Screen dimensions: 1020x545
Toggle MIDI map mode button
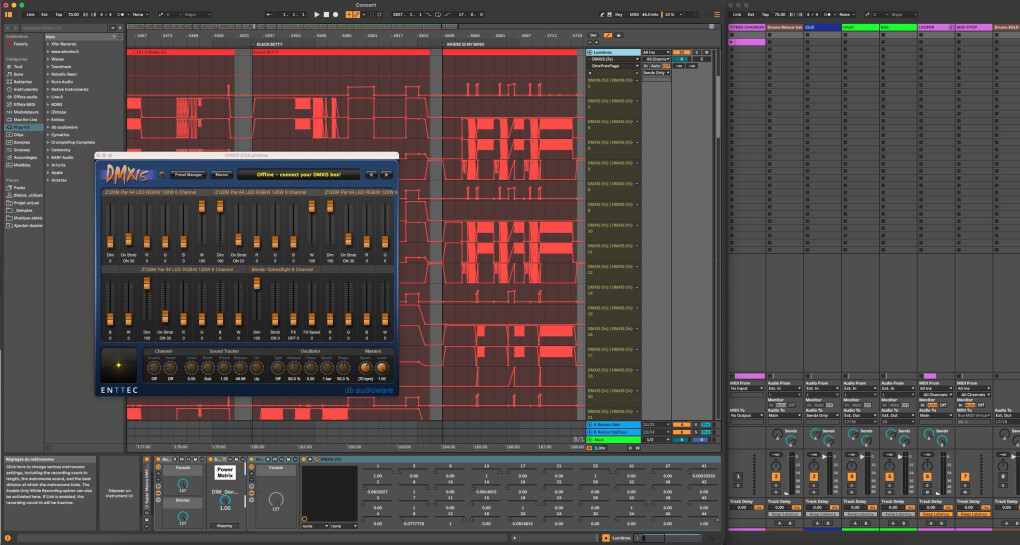click(634, 14)
